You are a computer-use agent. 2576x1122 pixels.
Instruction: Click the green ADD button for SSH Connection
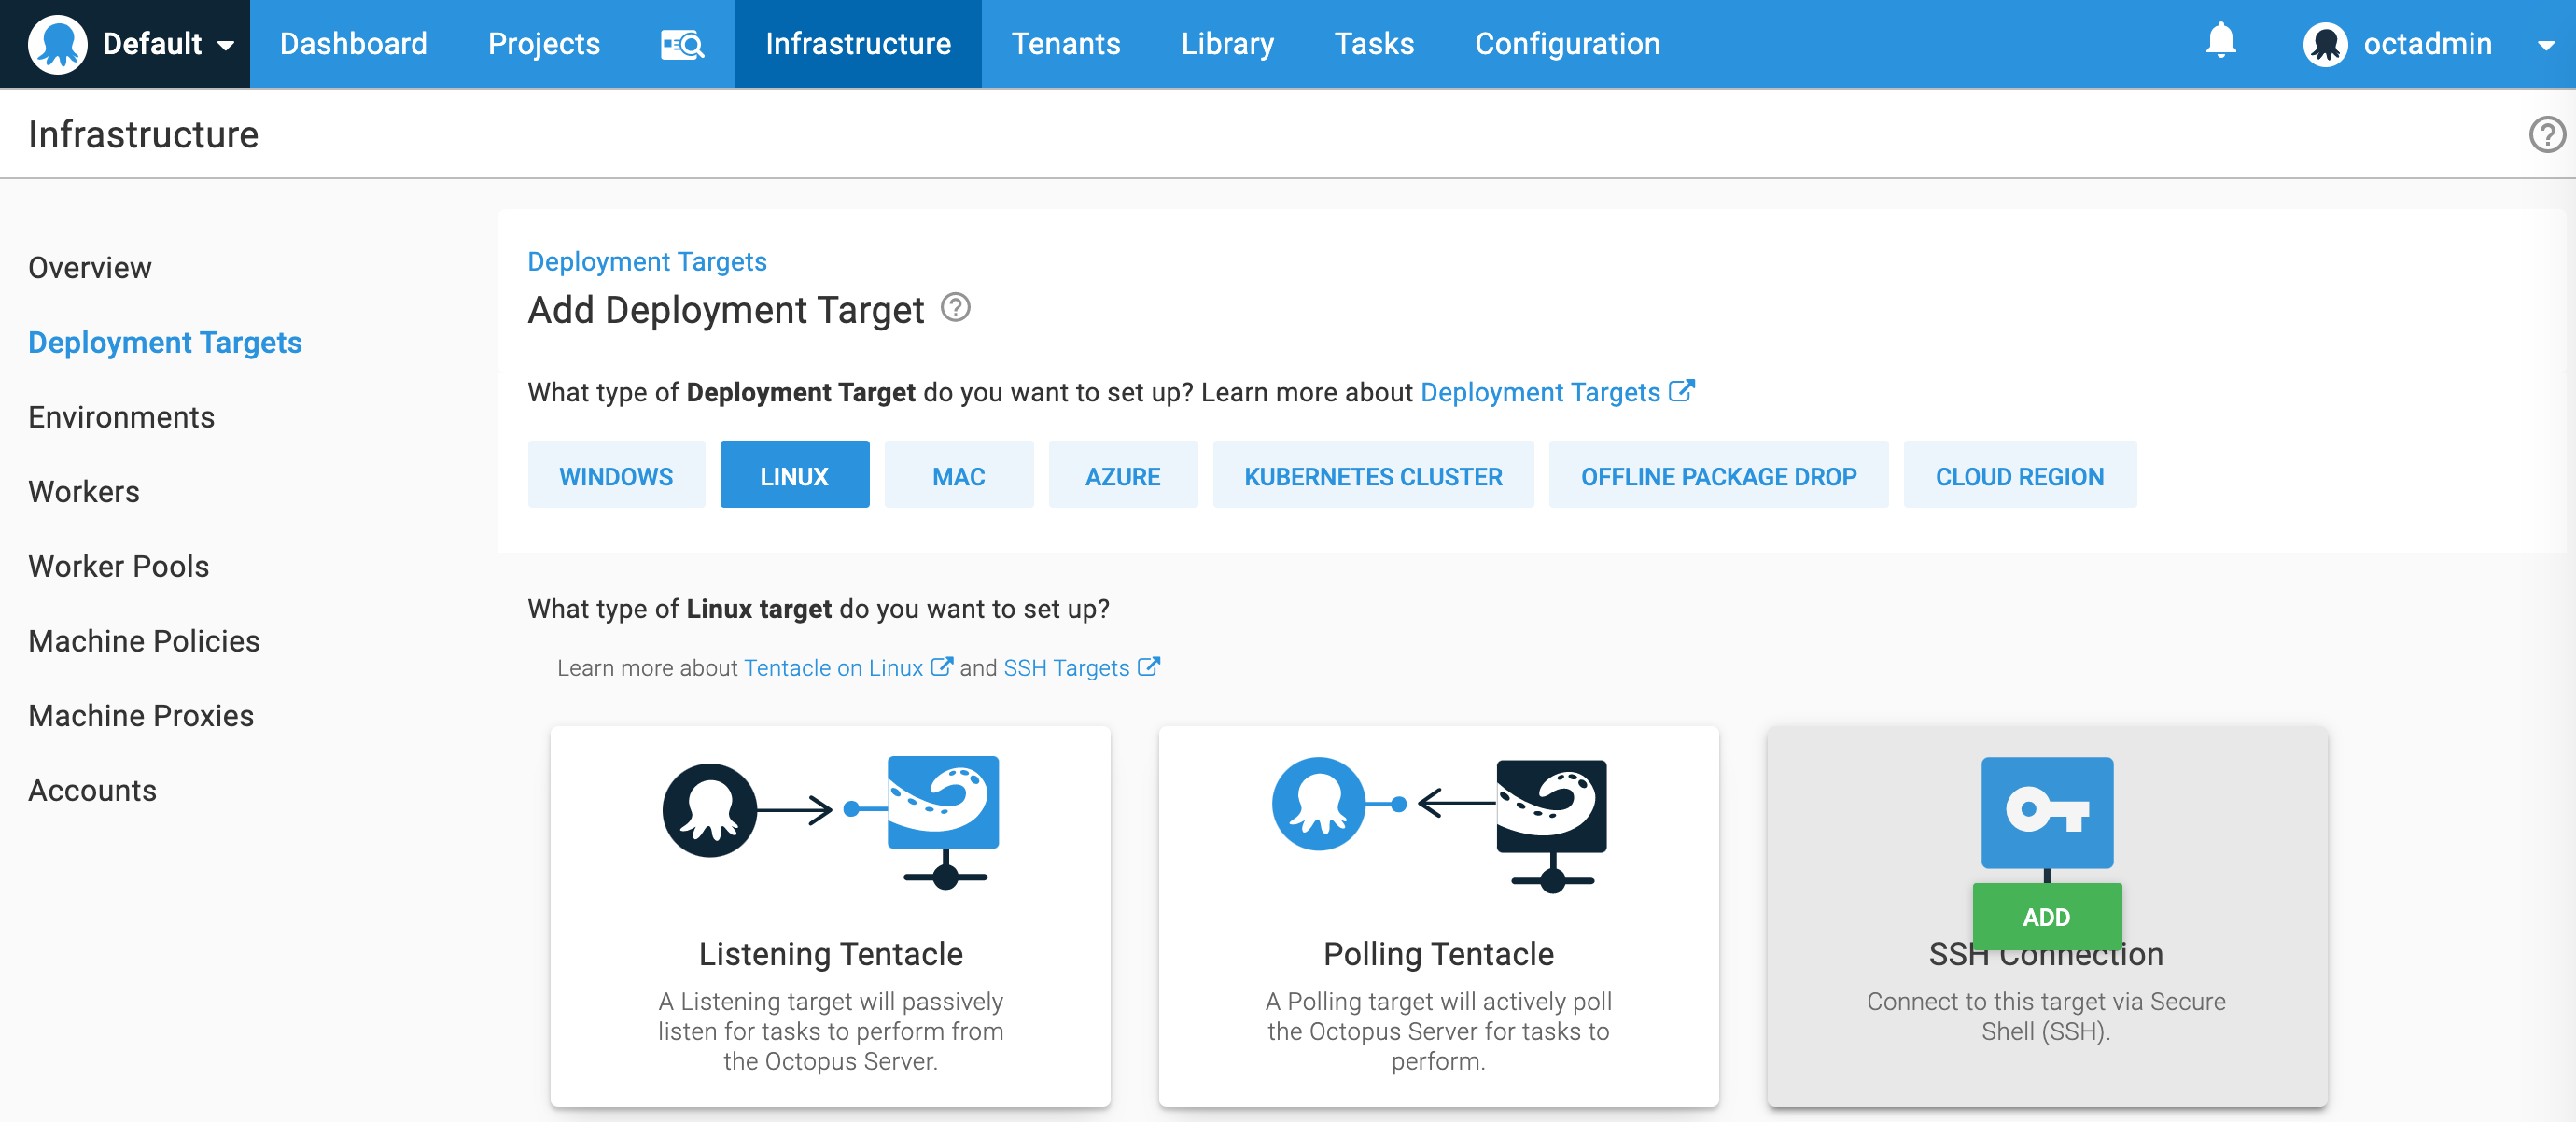tap(2046, 916)
